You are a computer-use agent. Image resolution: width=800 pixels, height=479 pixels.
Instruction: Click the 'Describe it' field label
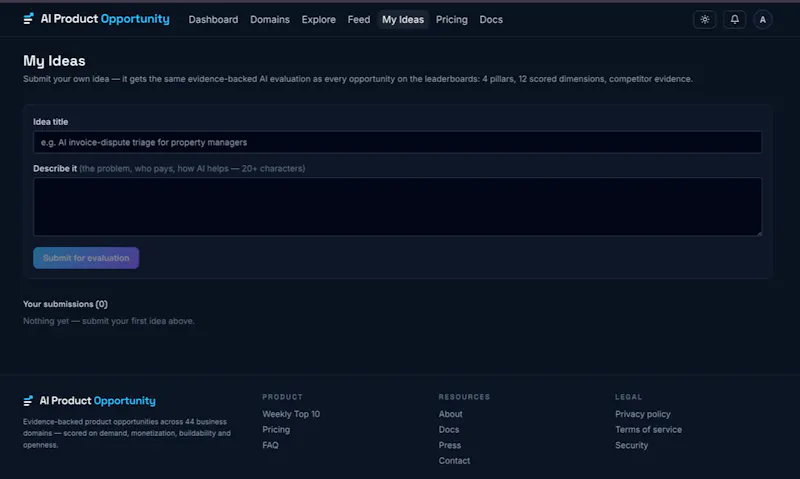[x=55, y=168]
